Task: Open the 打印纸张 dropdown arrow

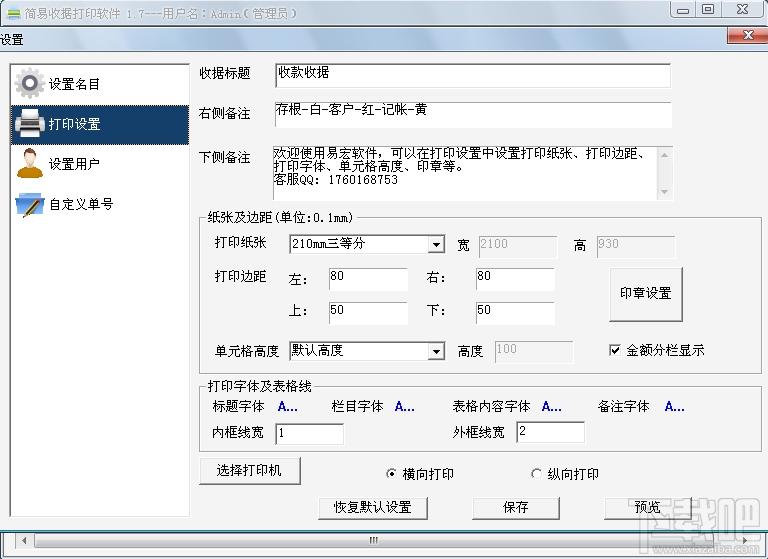Action: coord(435,244)
